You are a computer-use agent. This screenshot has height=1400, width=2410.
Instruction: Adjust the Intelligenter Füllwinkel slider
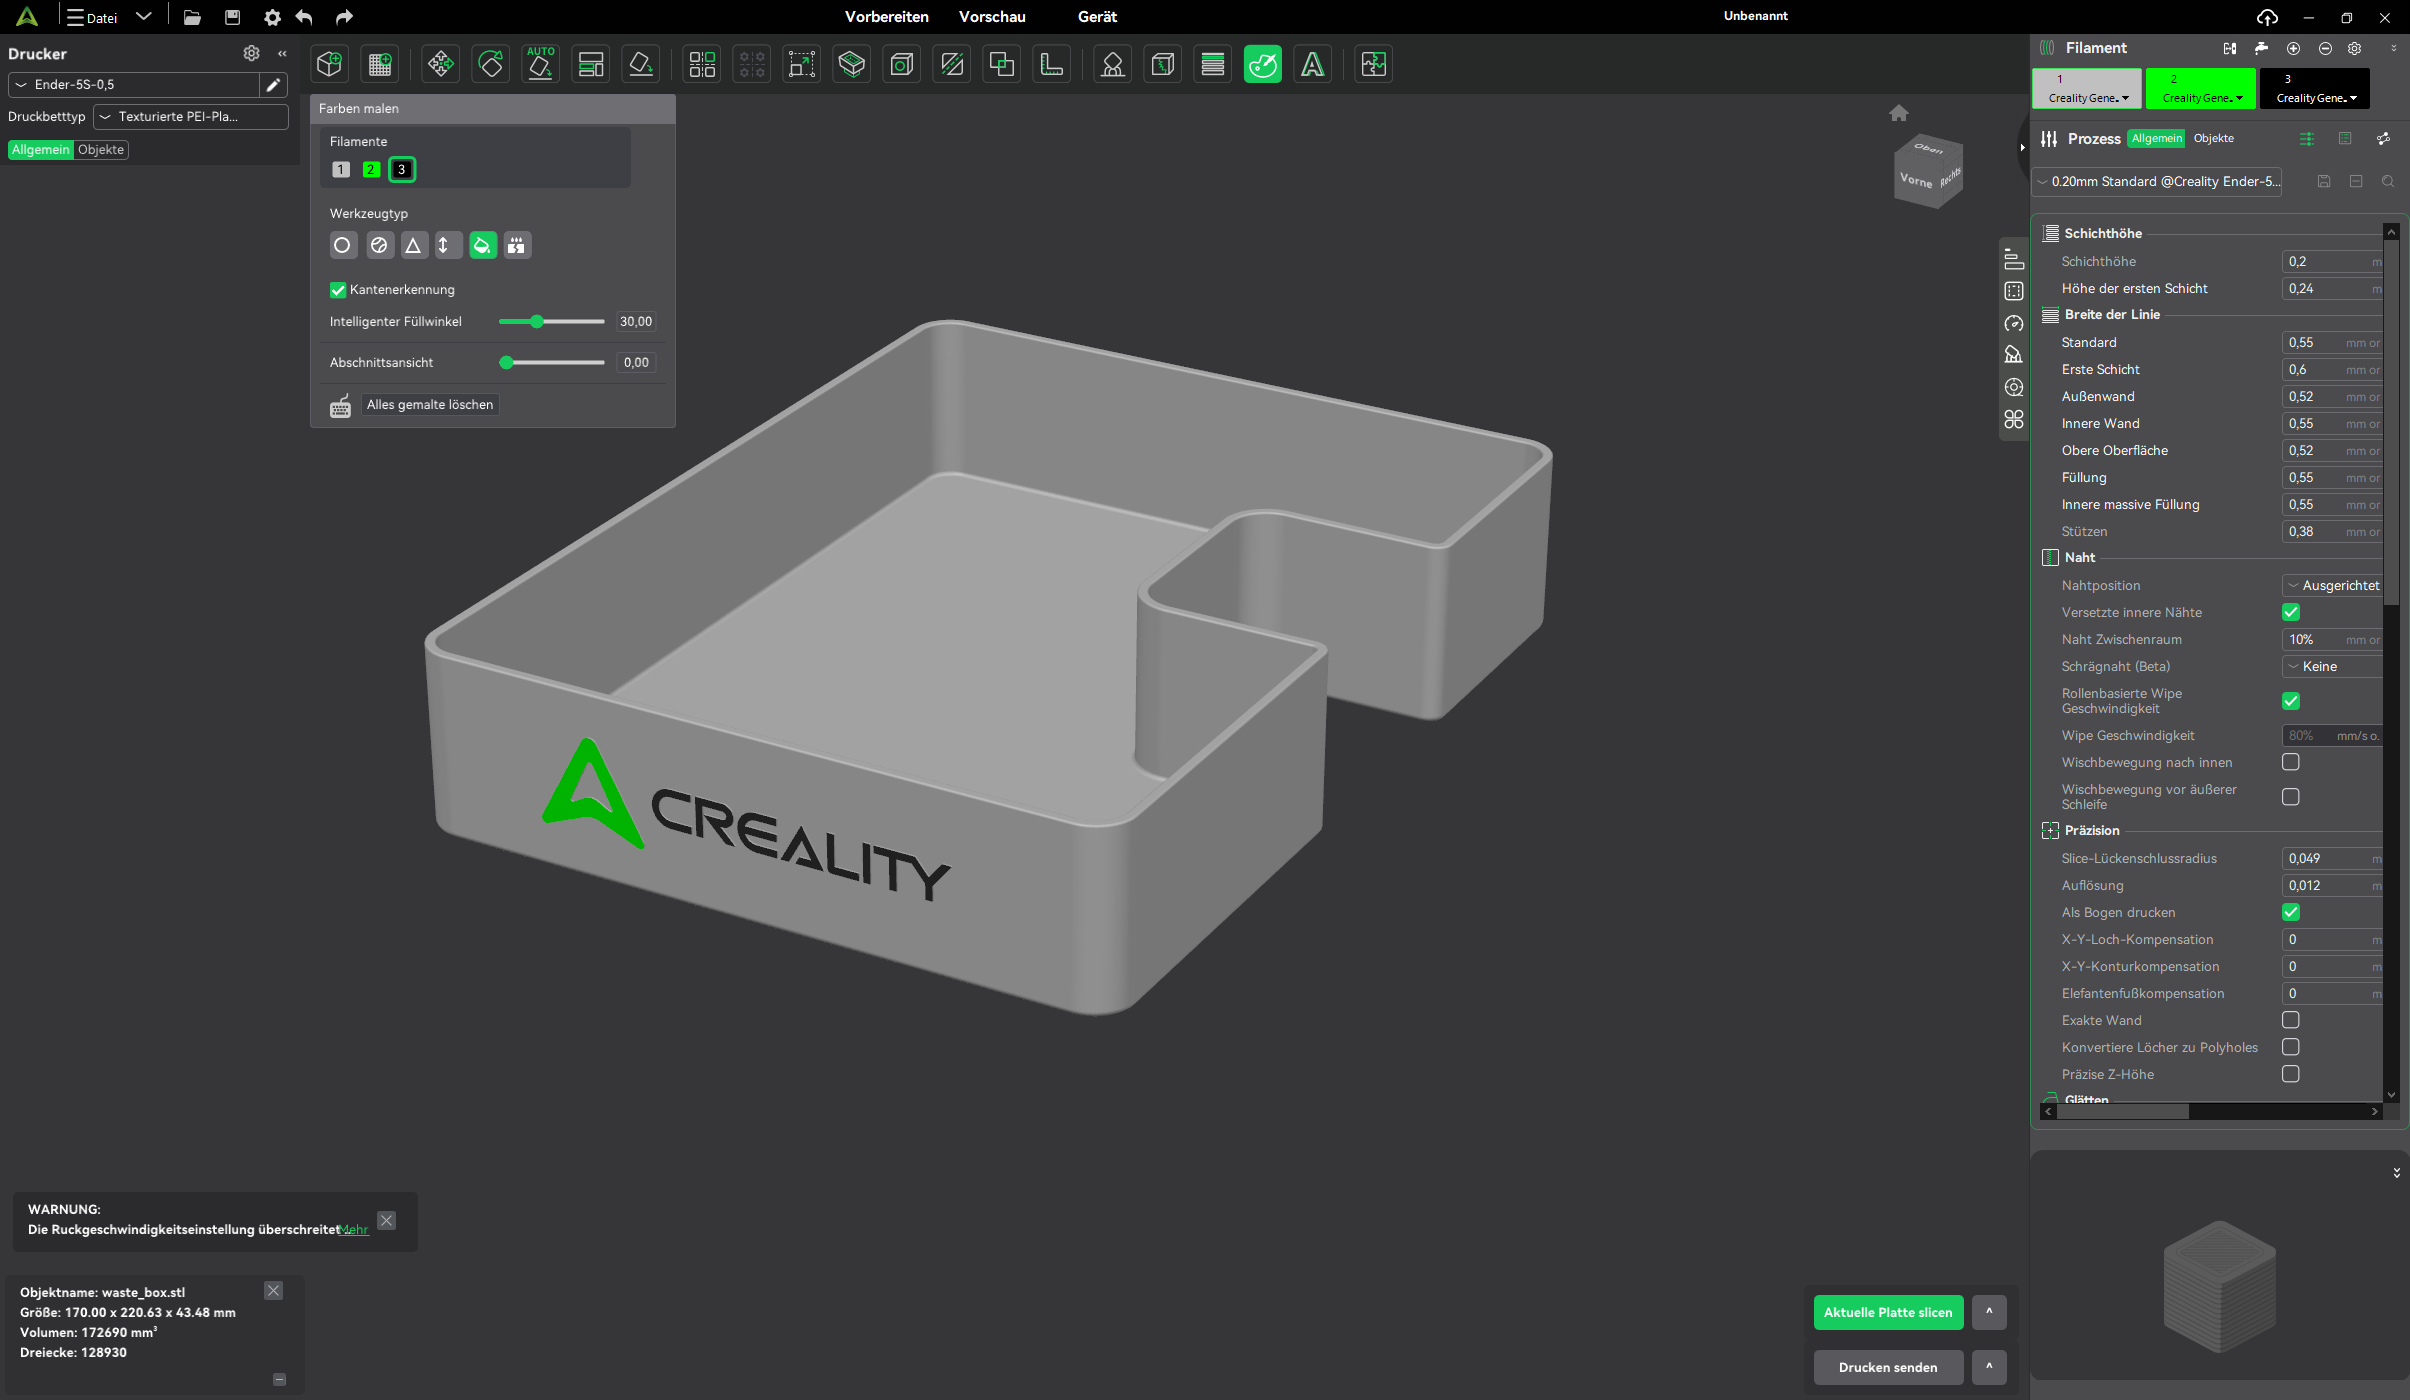coord(552,322)
